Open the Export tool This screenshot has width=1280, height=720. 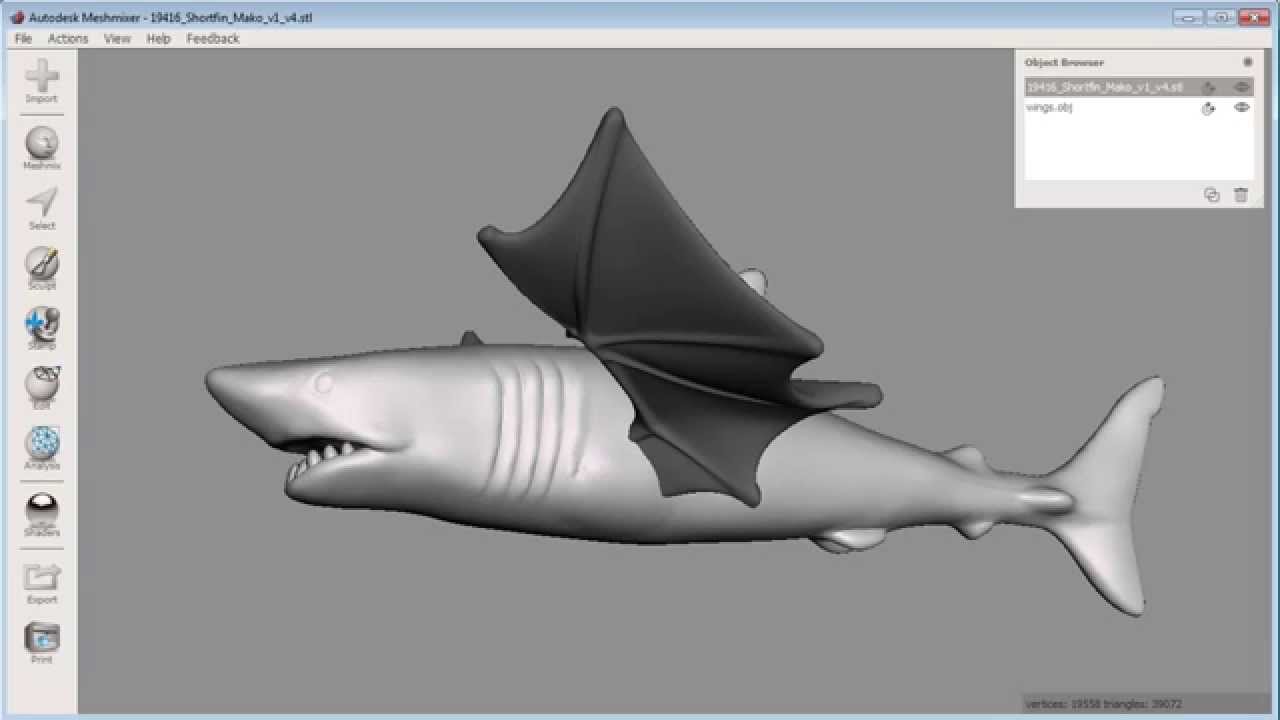pyautogui.click(x=41, y=583)
